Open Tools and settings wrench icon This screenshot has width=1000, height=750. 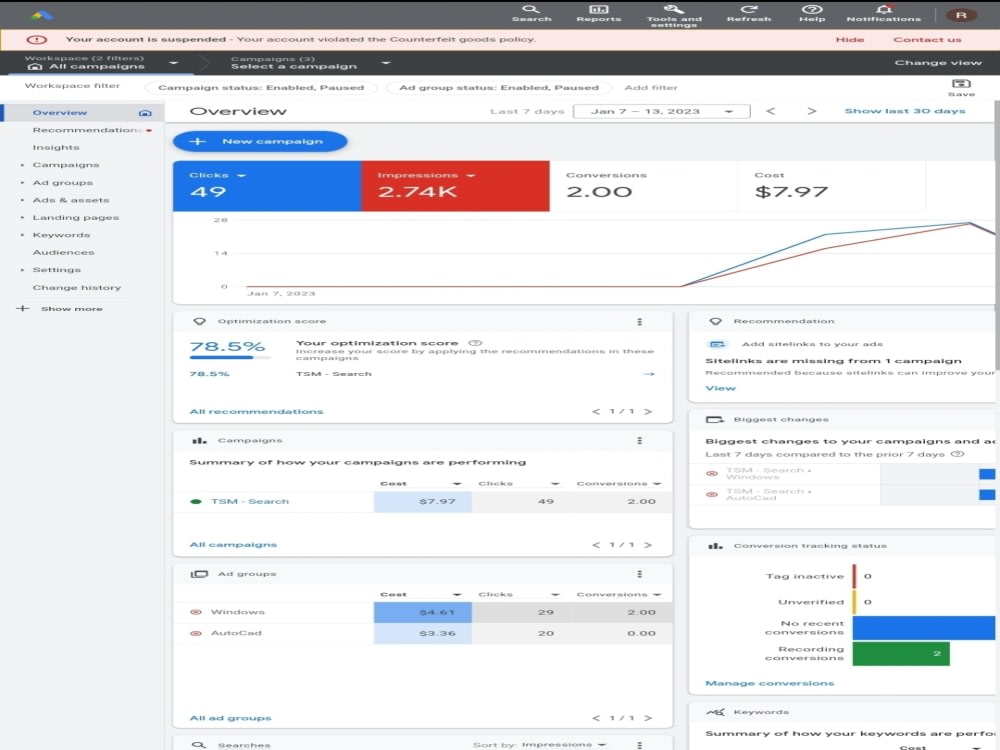(x=674, y=15)
